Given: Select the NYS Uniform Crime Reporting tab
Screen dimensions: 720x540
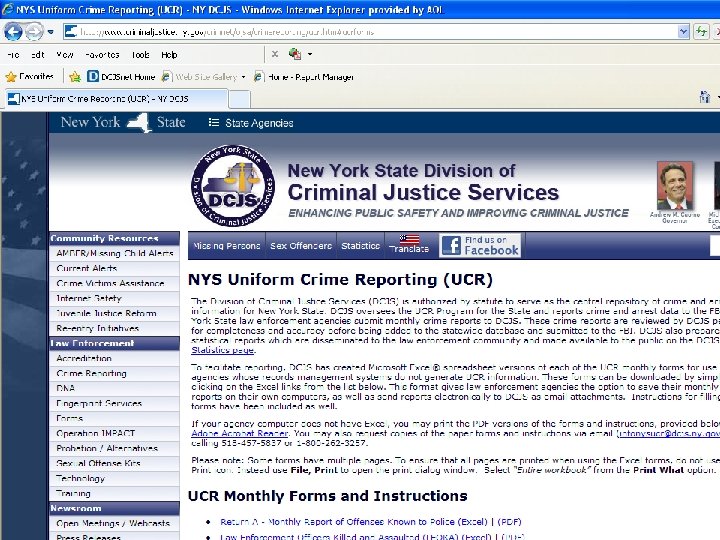Looking at the screenshot, I should pyautogui.click(x=115, y=99).
